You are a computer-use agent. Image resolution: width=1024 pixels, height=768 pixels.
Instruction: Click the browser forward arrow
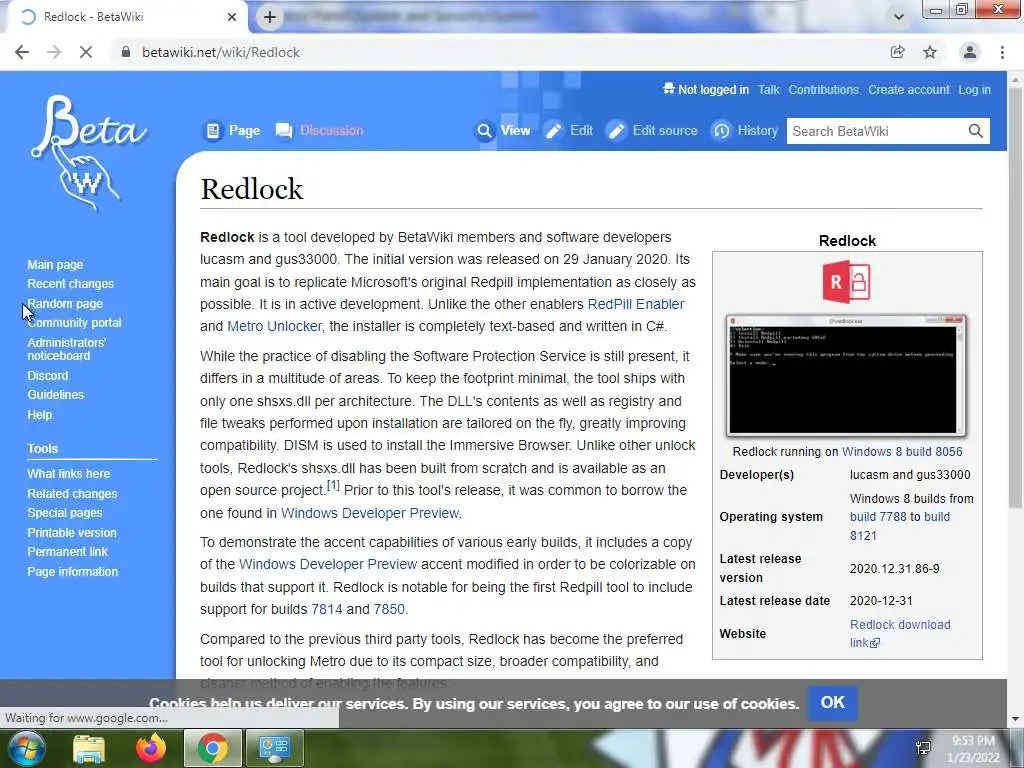[x=54, y=52]
